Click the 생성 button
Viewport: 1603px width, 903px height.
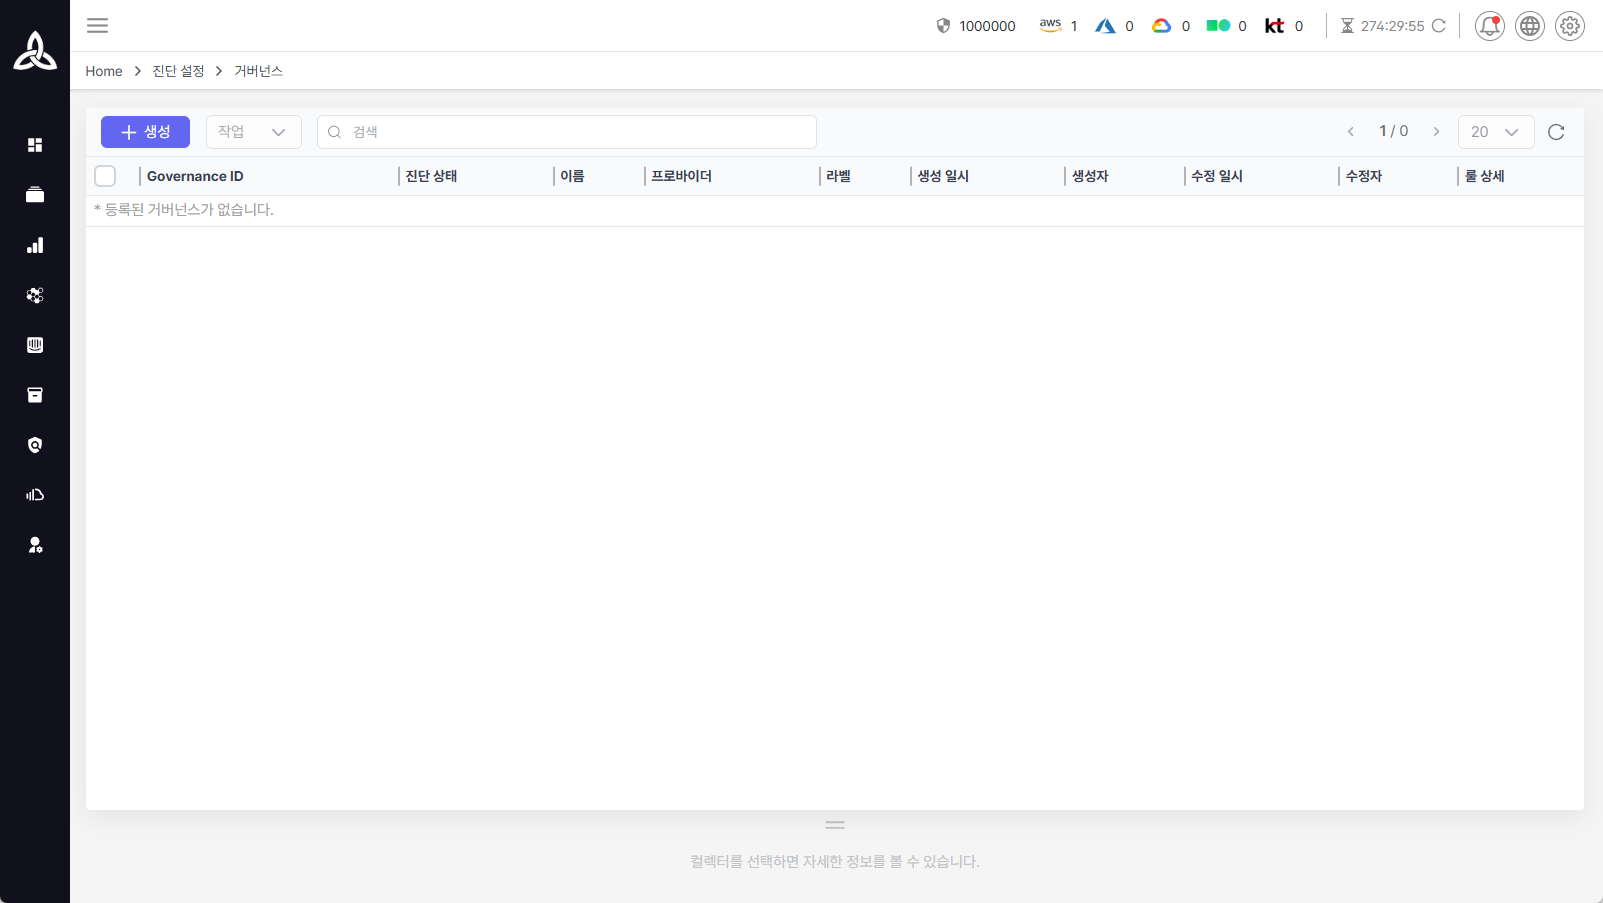[x=145, y=132]
